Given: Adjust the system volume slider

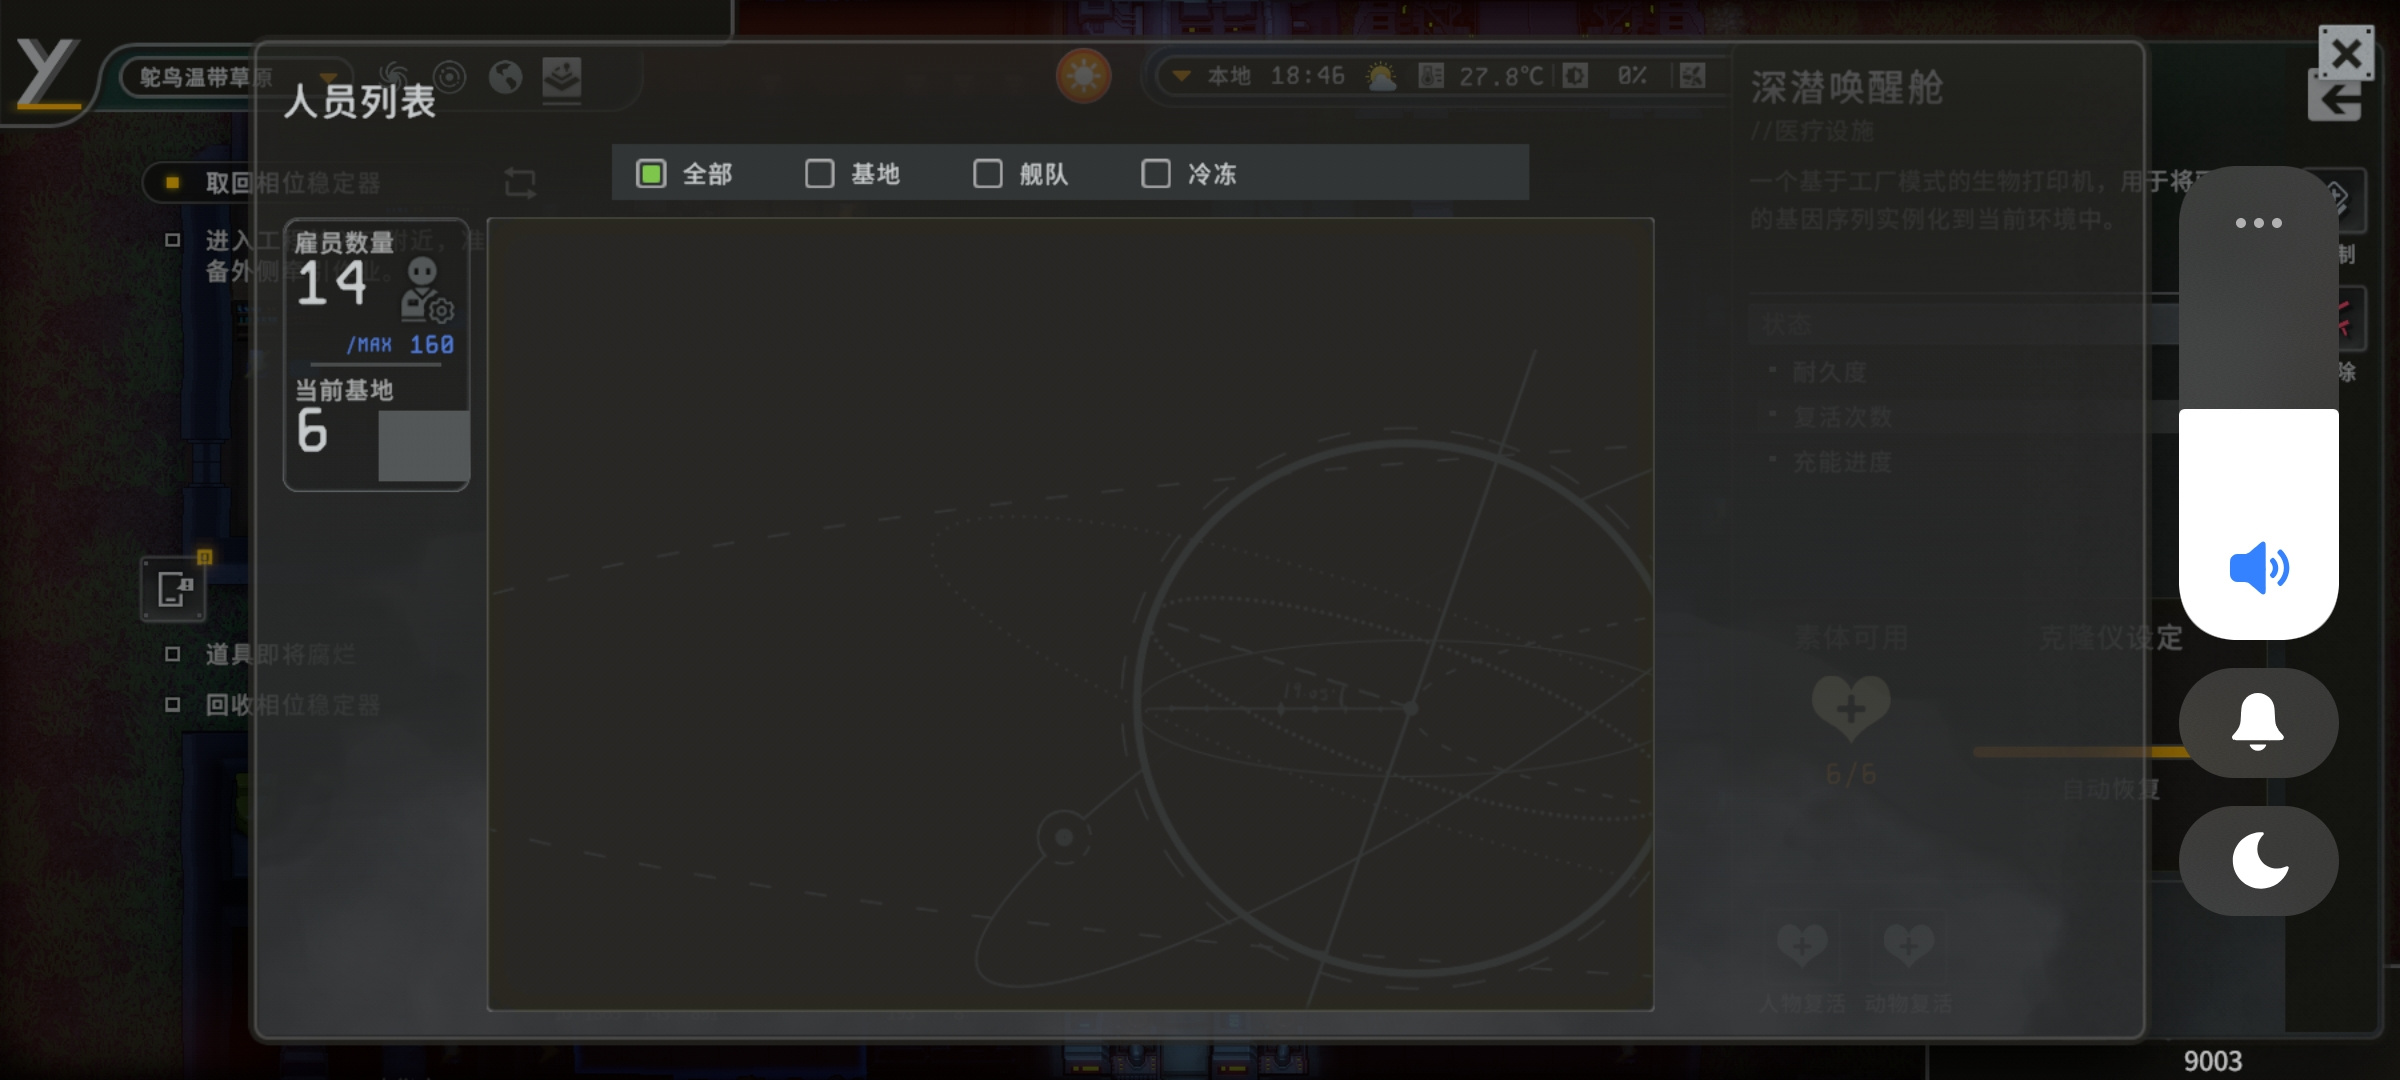Looking at the screenshot, I should [2258, 402].
